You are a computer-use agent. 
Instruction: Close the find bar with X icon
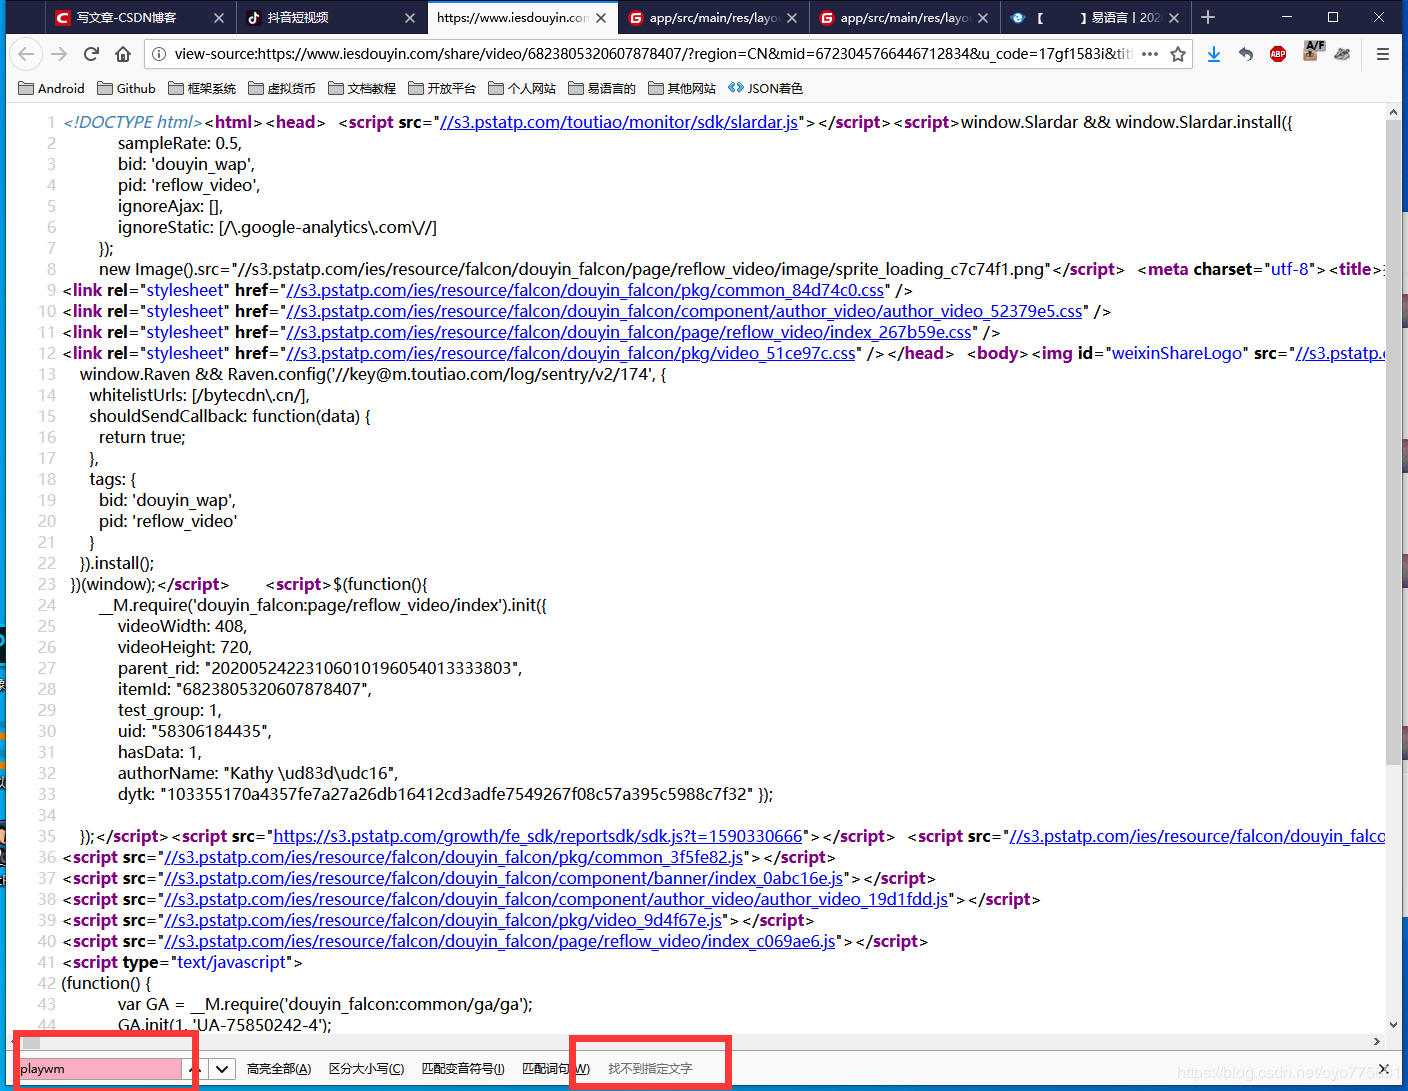coord(1383,1068)
